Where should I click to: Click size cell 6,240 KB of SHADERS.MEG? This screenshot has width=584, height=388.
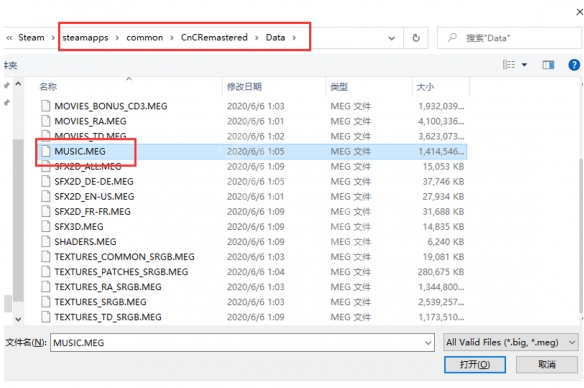445,242
